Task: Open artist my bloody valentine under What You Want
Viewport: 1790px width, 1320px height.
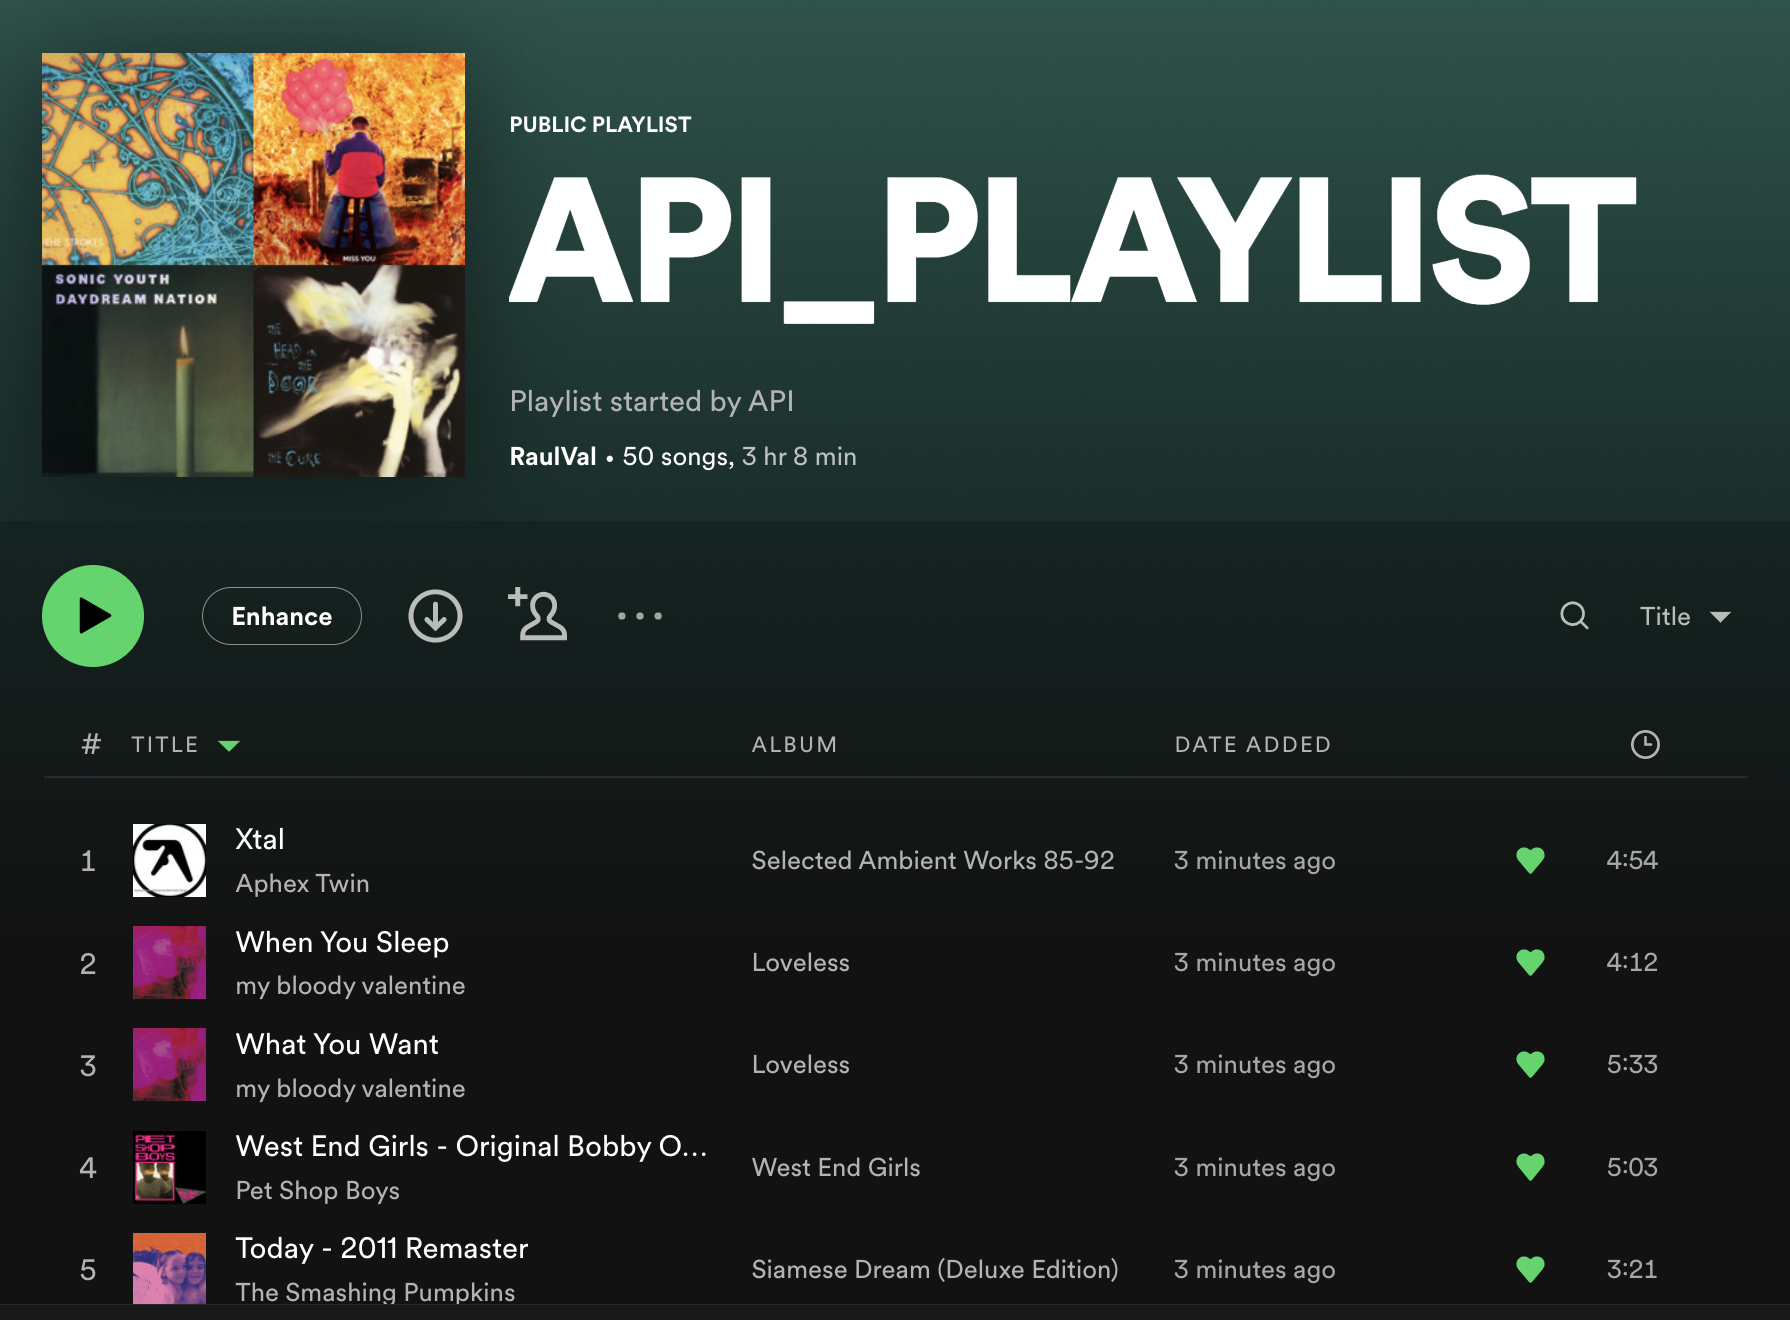Action: pyautogui.click(x=350, y=1088)
